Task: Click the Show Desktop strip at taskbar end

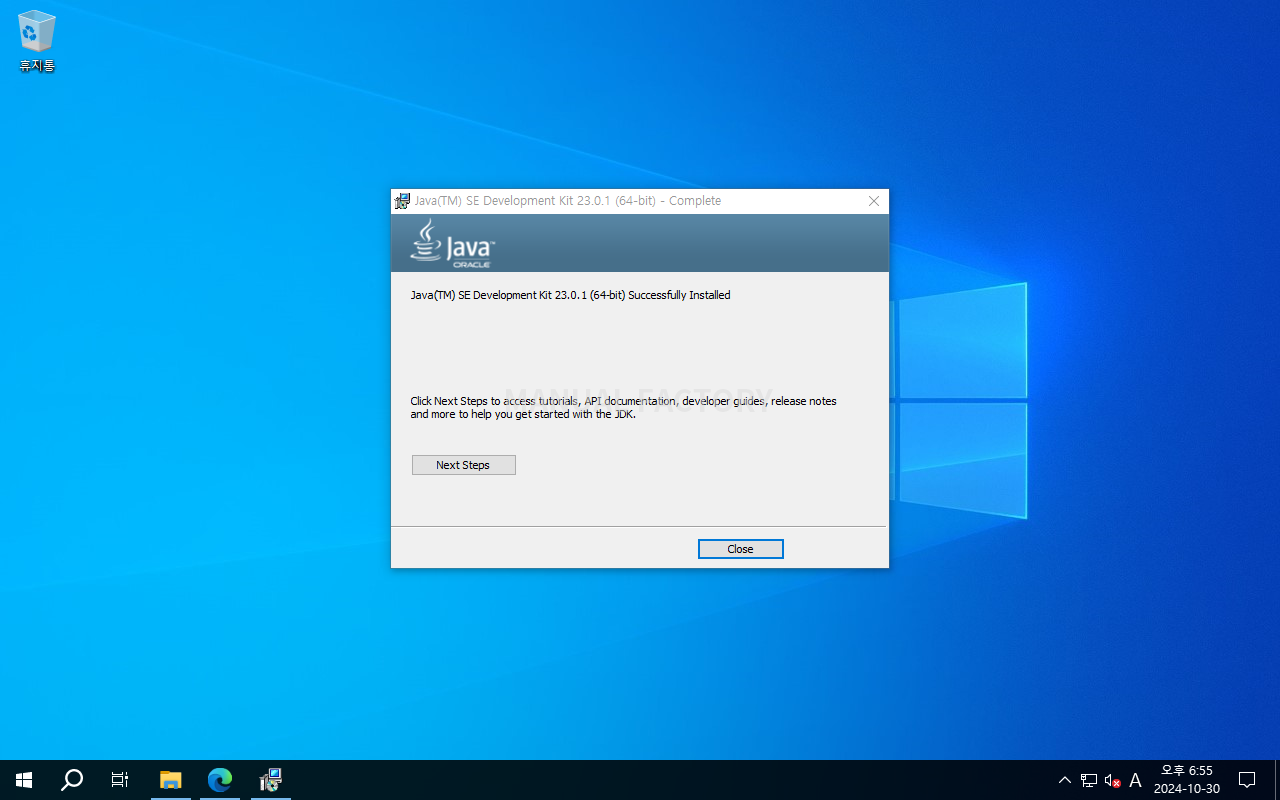Action: (x=1277, y=780)
